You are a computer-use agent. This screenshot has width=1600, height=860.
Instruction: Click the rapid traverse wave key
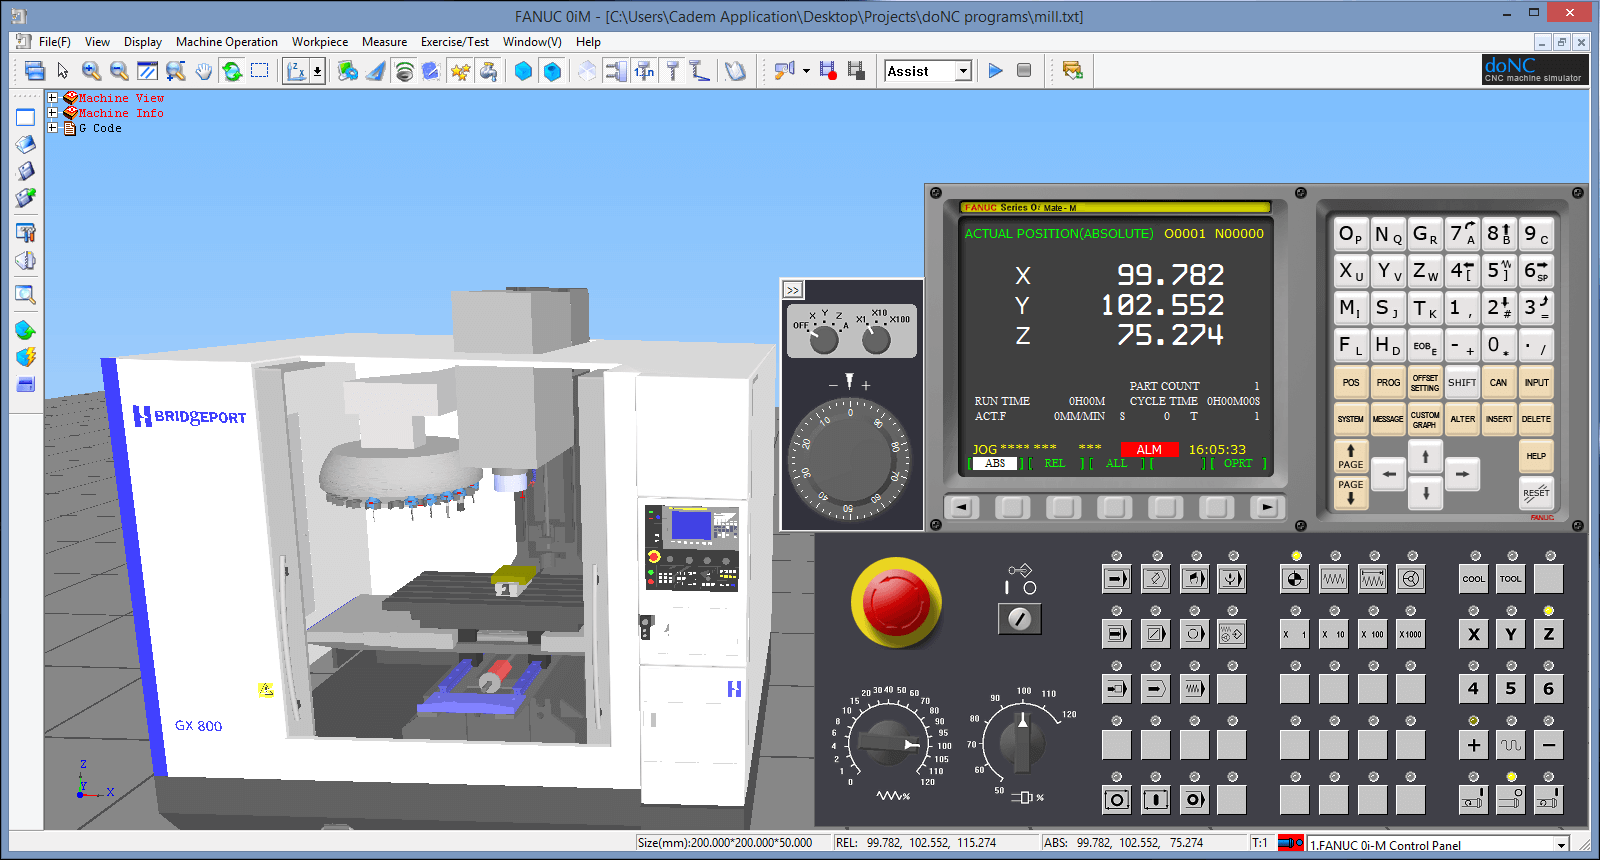1511,745
